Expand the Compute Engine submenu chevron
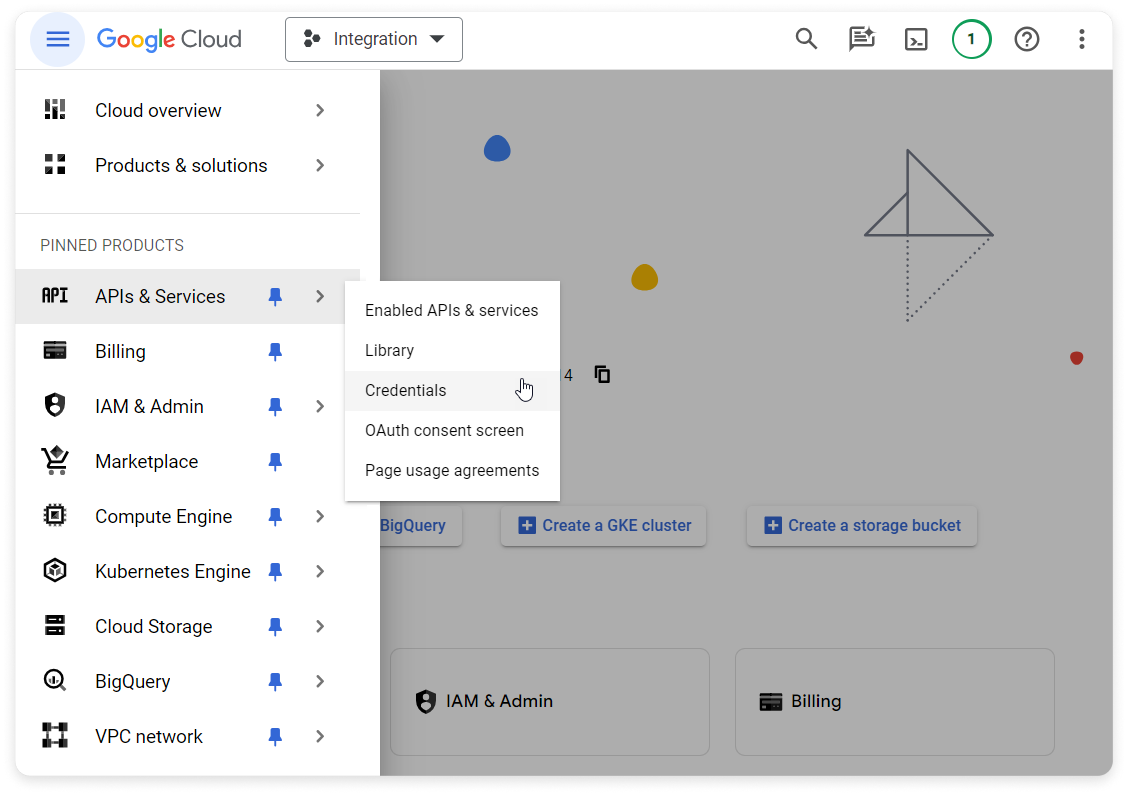 click(x=320, y=517)
